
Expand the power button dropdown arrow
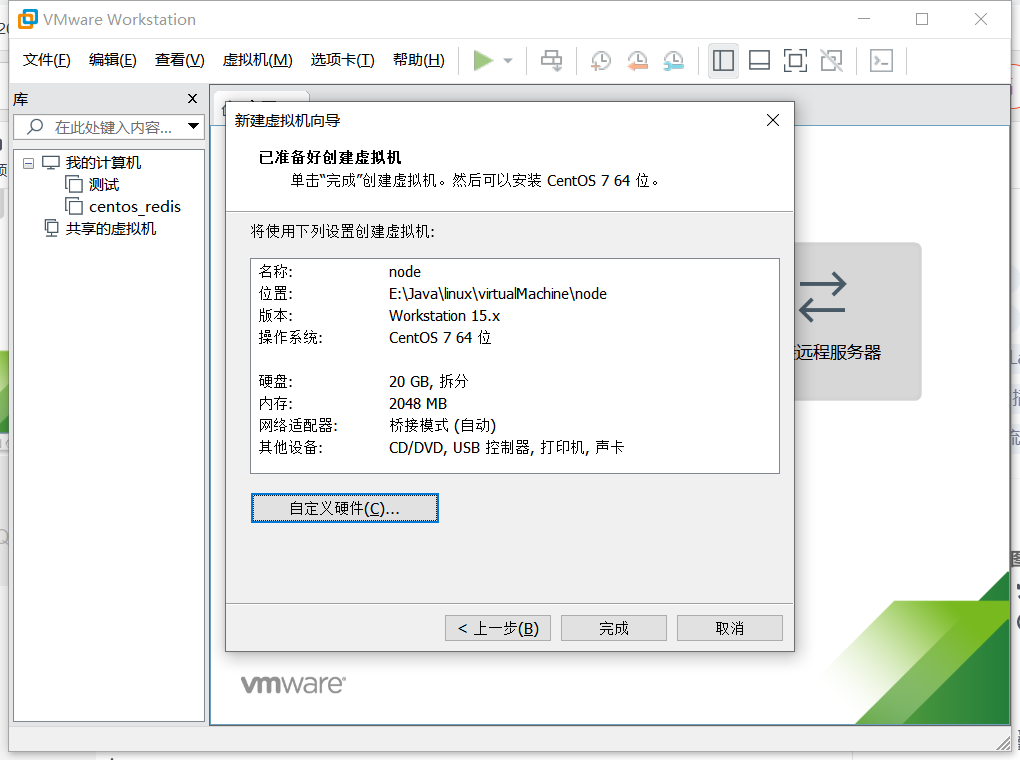506,61
